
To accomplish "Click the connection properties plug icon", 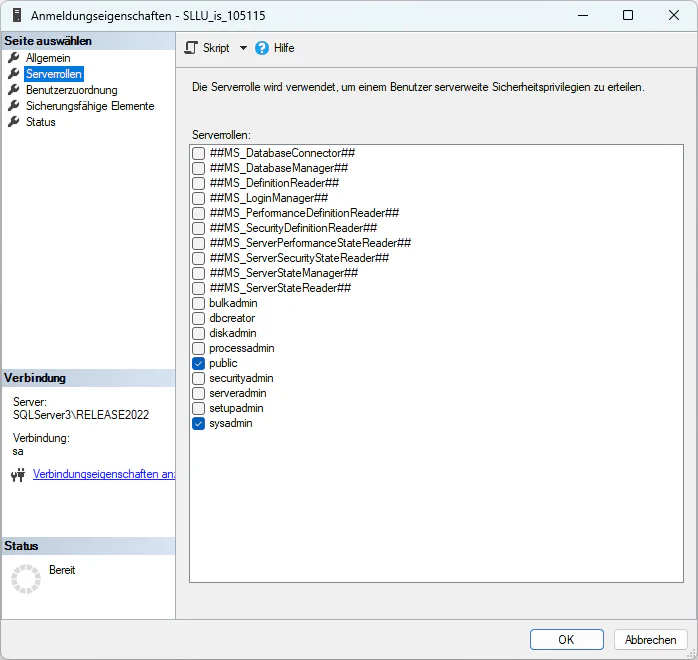I will coord(17,475).
